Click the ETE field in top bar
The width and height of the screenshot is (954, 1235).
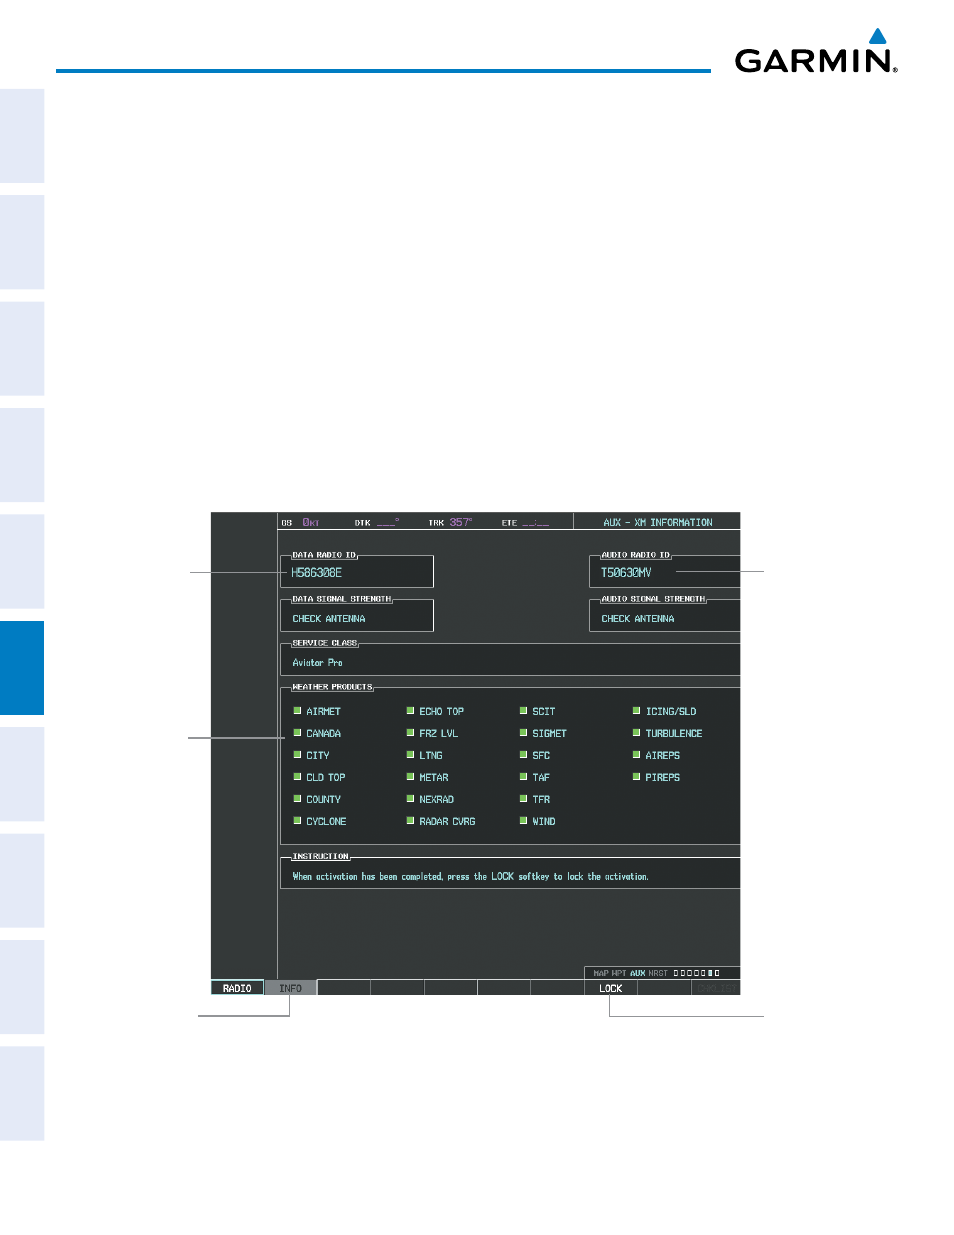pyautogui.click(x=525, y=522)
